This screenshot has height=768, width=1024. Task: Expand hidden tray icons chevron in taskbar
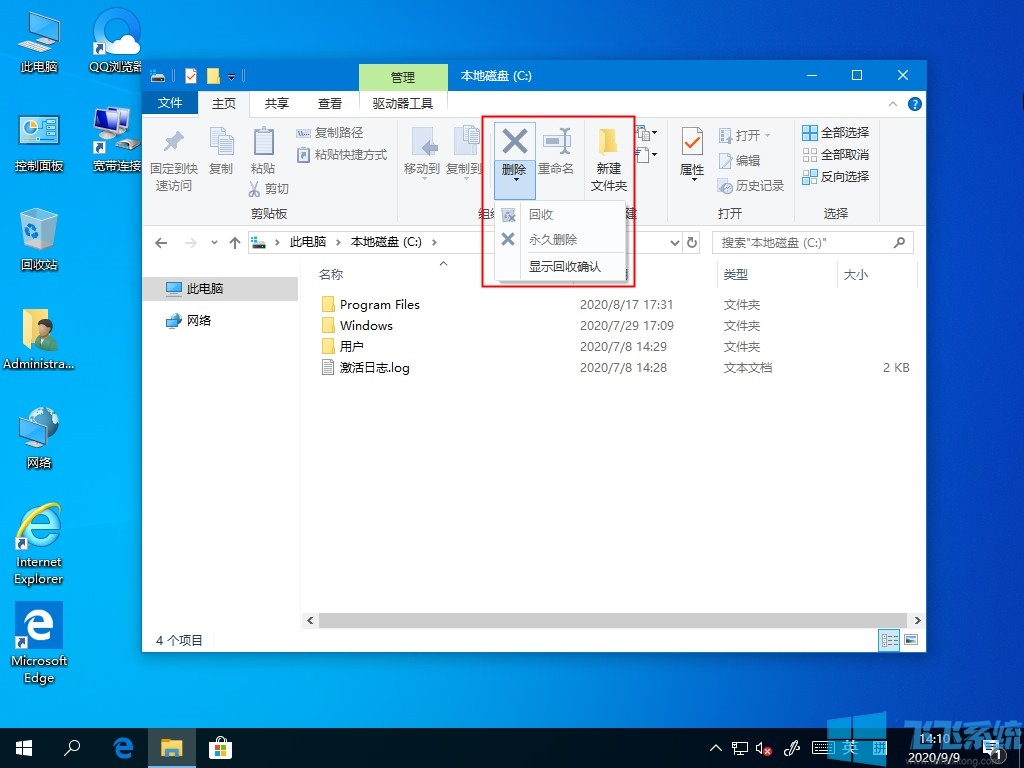(716, 747)
